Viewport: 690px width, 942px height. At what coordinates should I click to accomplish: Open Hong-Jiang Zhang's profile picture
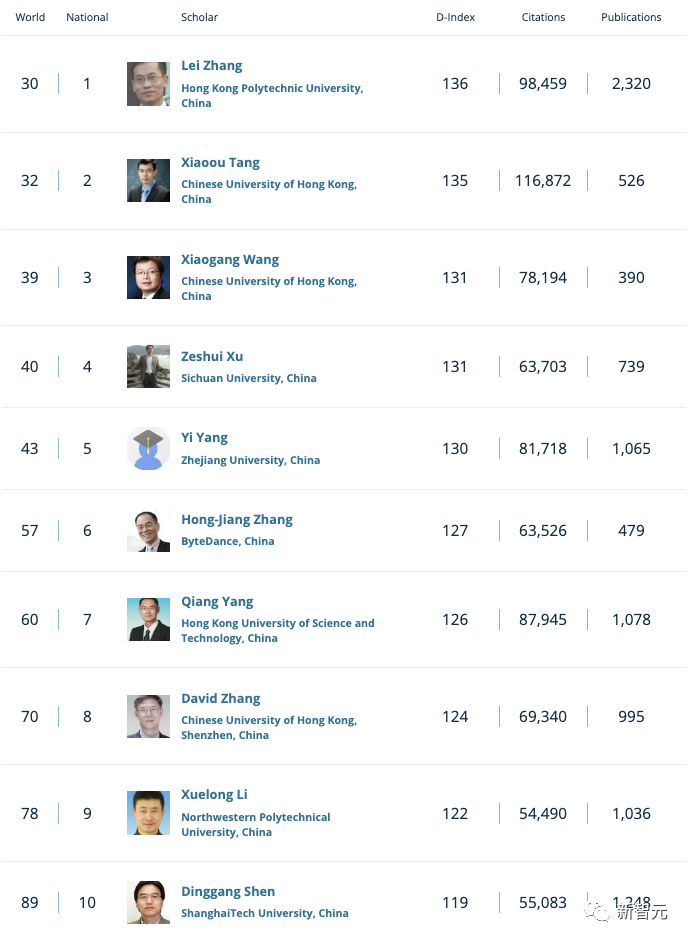tap(148, 531)
